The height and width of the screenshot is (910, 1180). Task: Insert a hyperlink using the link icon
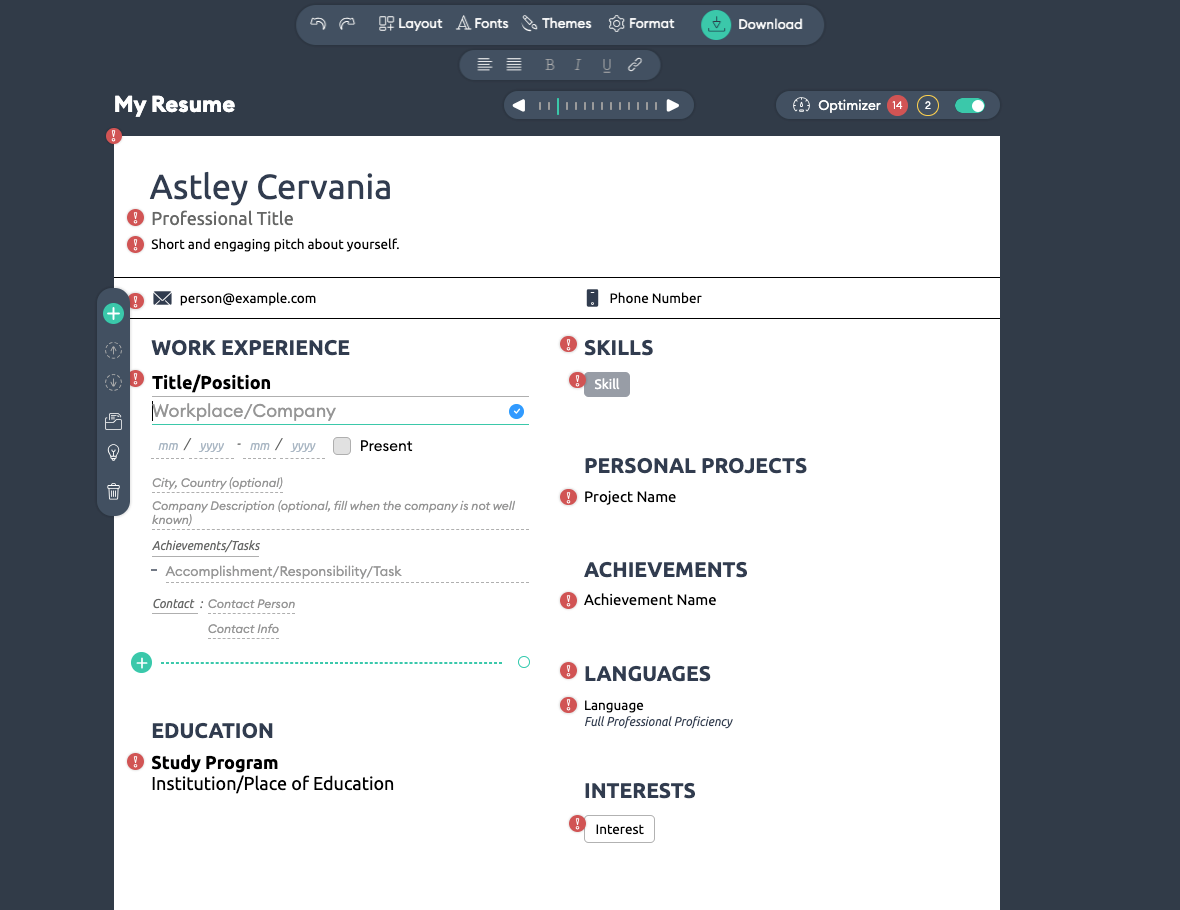[634, 64]
